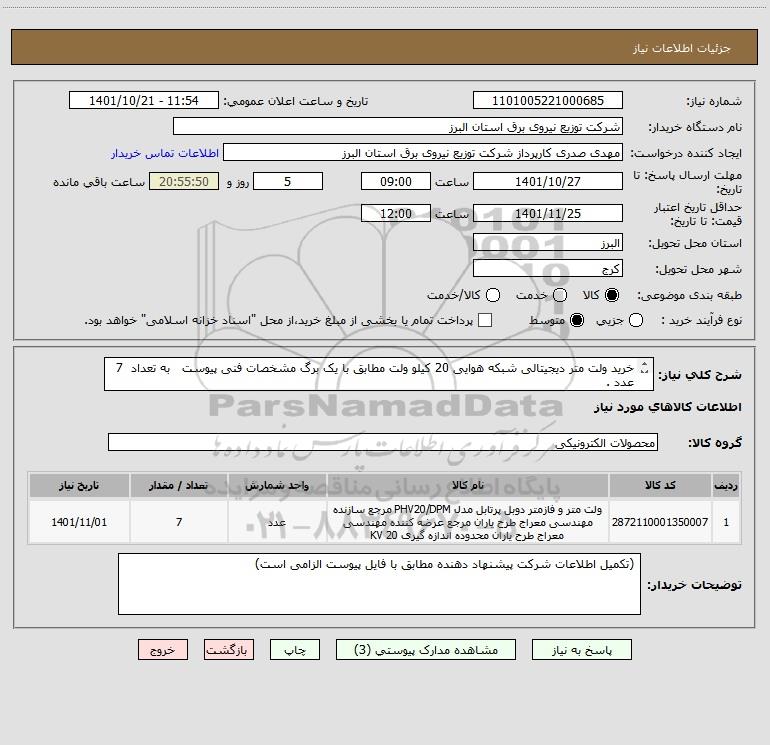Click product code 2872110001350007 cell
This screenshot has width=770, height=745.
pos(660,522)
